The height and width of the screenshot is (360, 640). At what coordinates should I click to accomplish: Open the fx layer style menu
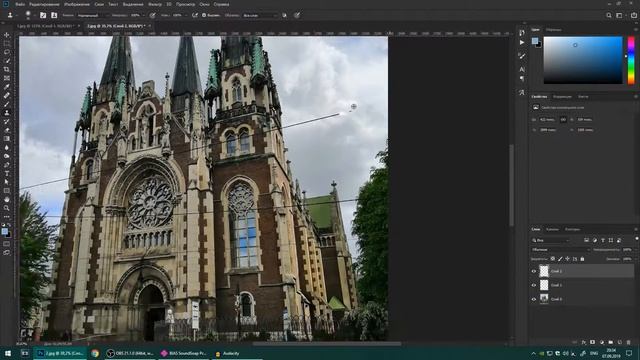click(584, 342)
